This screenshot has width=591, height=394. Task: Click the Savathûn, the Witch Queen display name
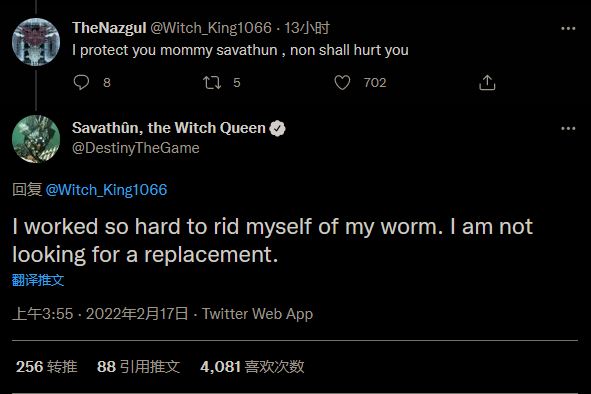coord(169,128)
